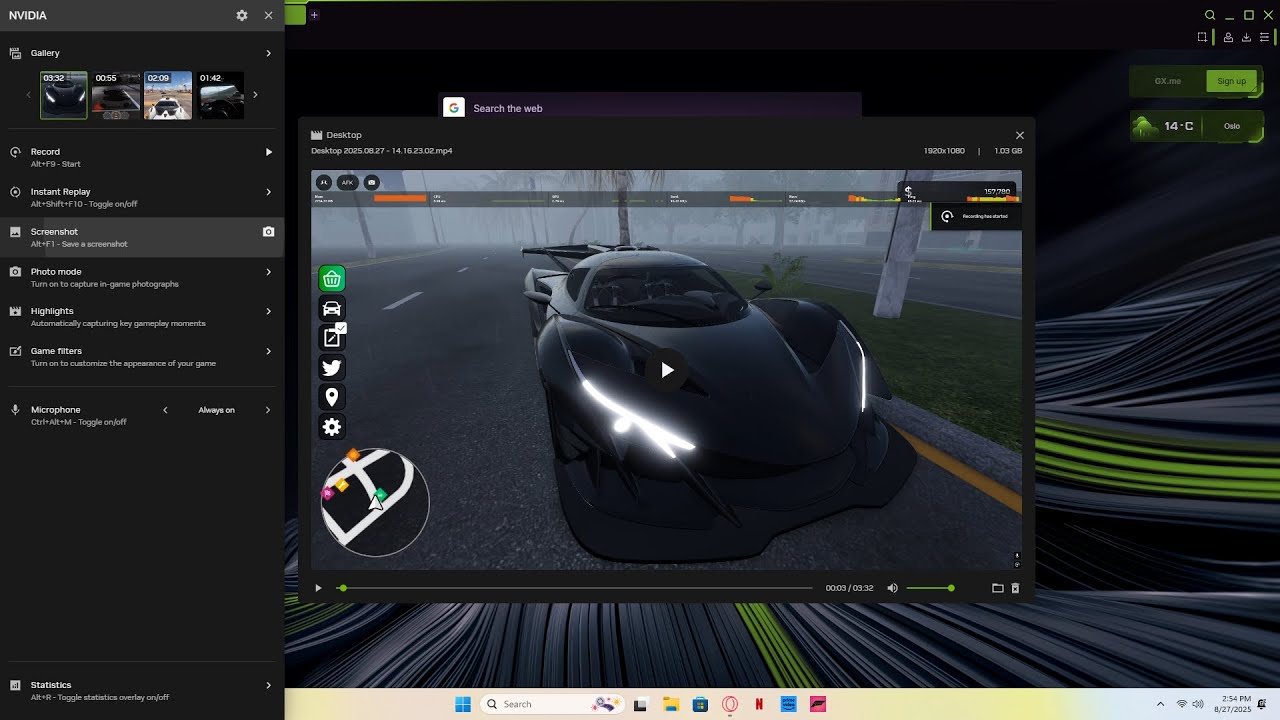The width and height of the screenshot is (1280, 720).
Task: Select the Photo mode menu row
Action: [x=142, y=277]
